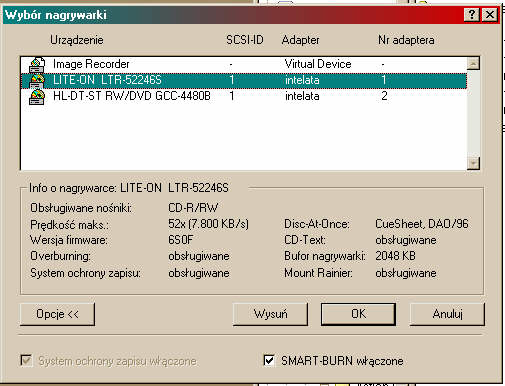Select the LITE-ON LTR-52246S row

pos(244,80)
